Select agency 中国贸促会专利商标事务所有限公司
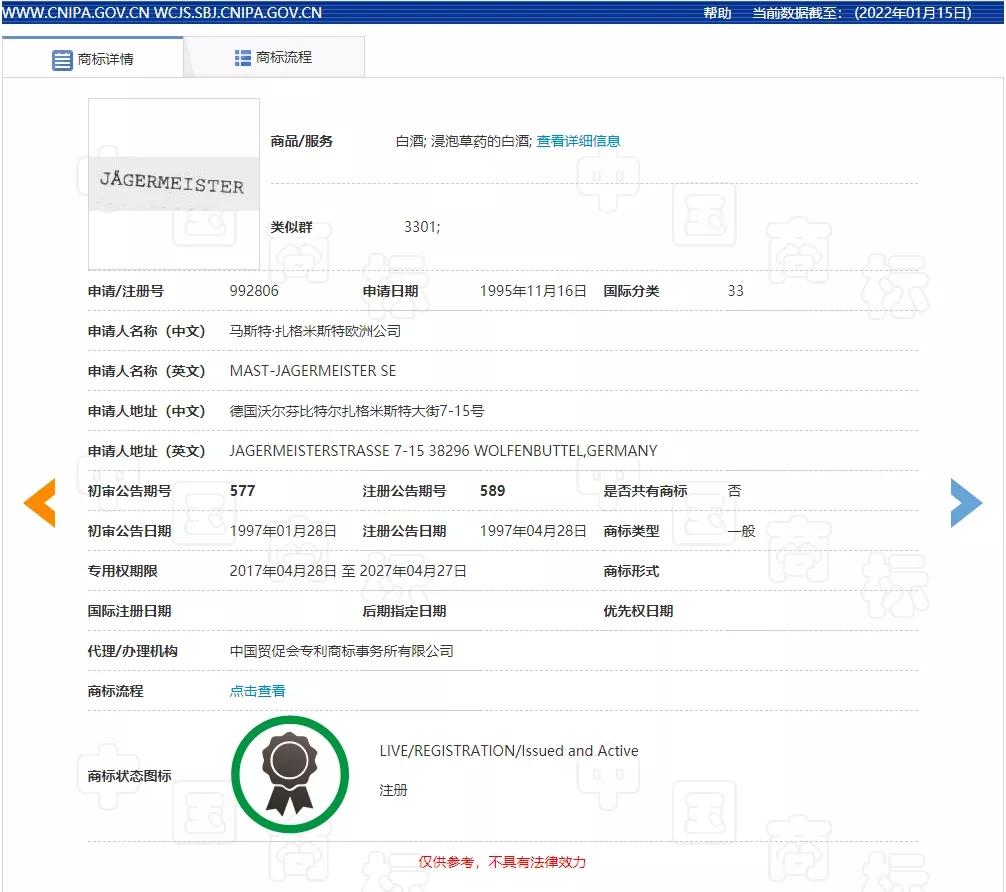 (341, 651)
